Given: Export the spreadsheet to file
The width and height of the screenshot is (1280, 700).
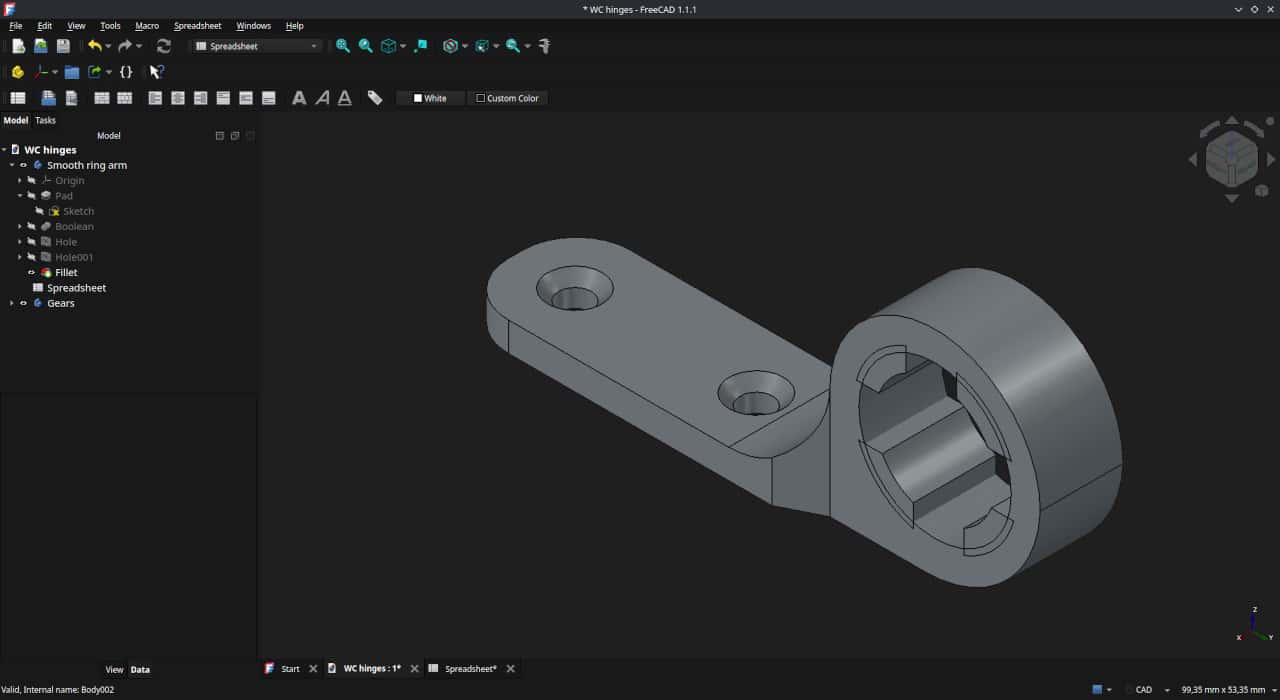Looking at the screenshot, I should tap(71, 98).
